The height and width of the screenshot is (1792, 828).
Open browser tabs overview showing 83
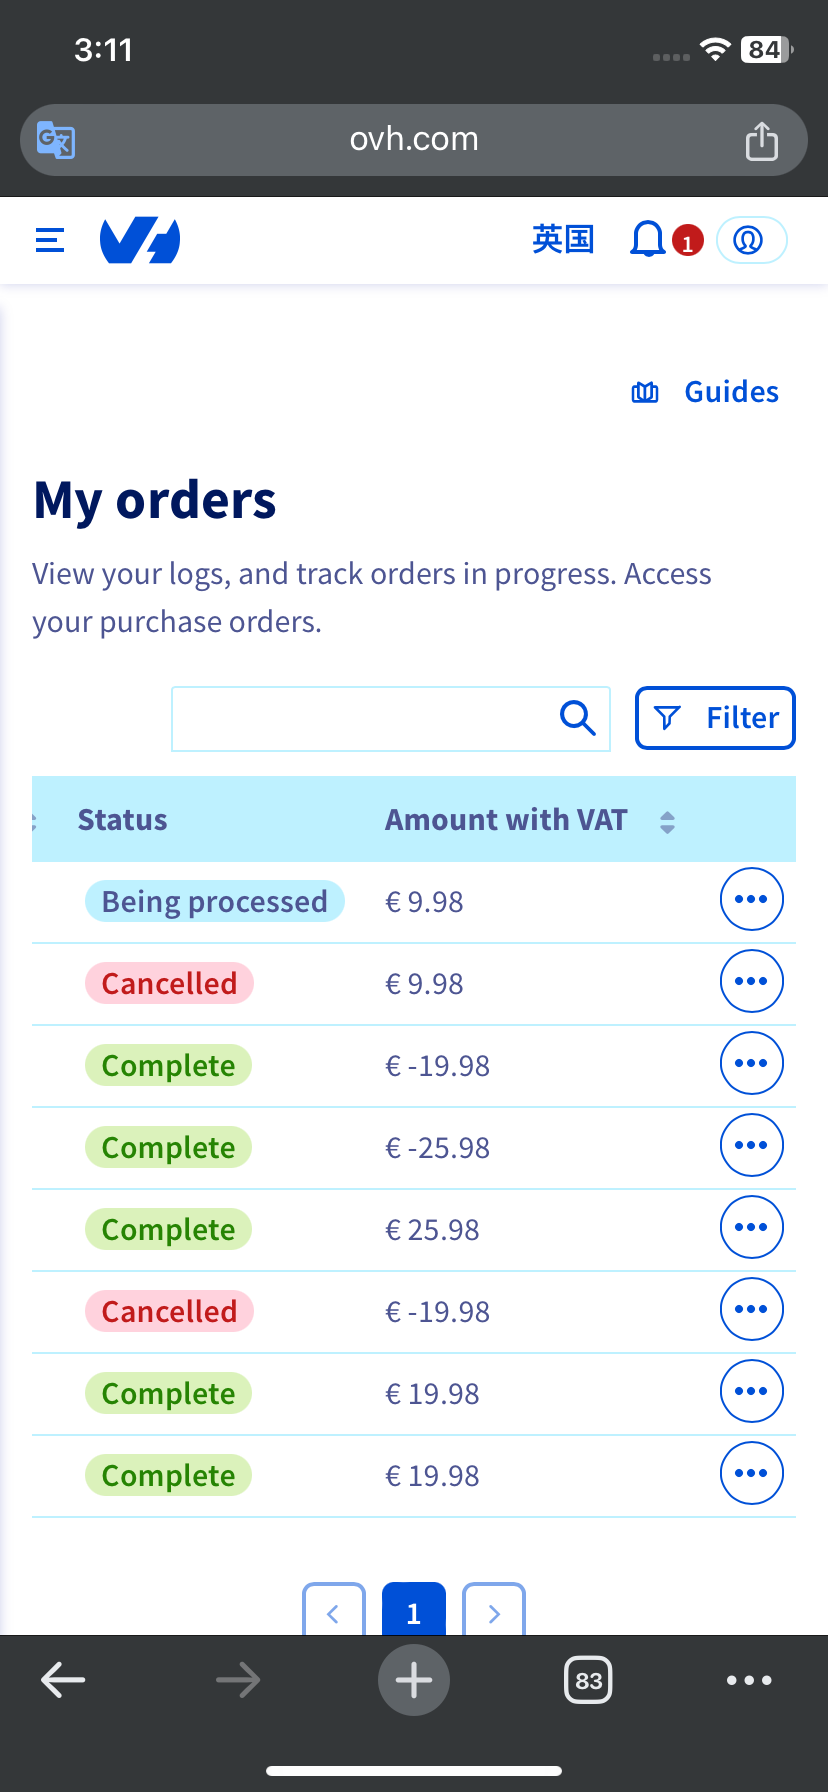[588, 1680]
